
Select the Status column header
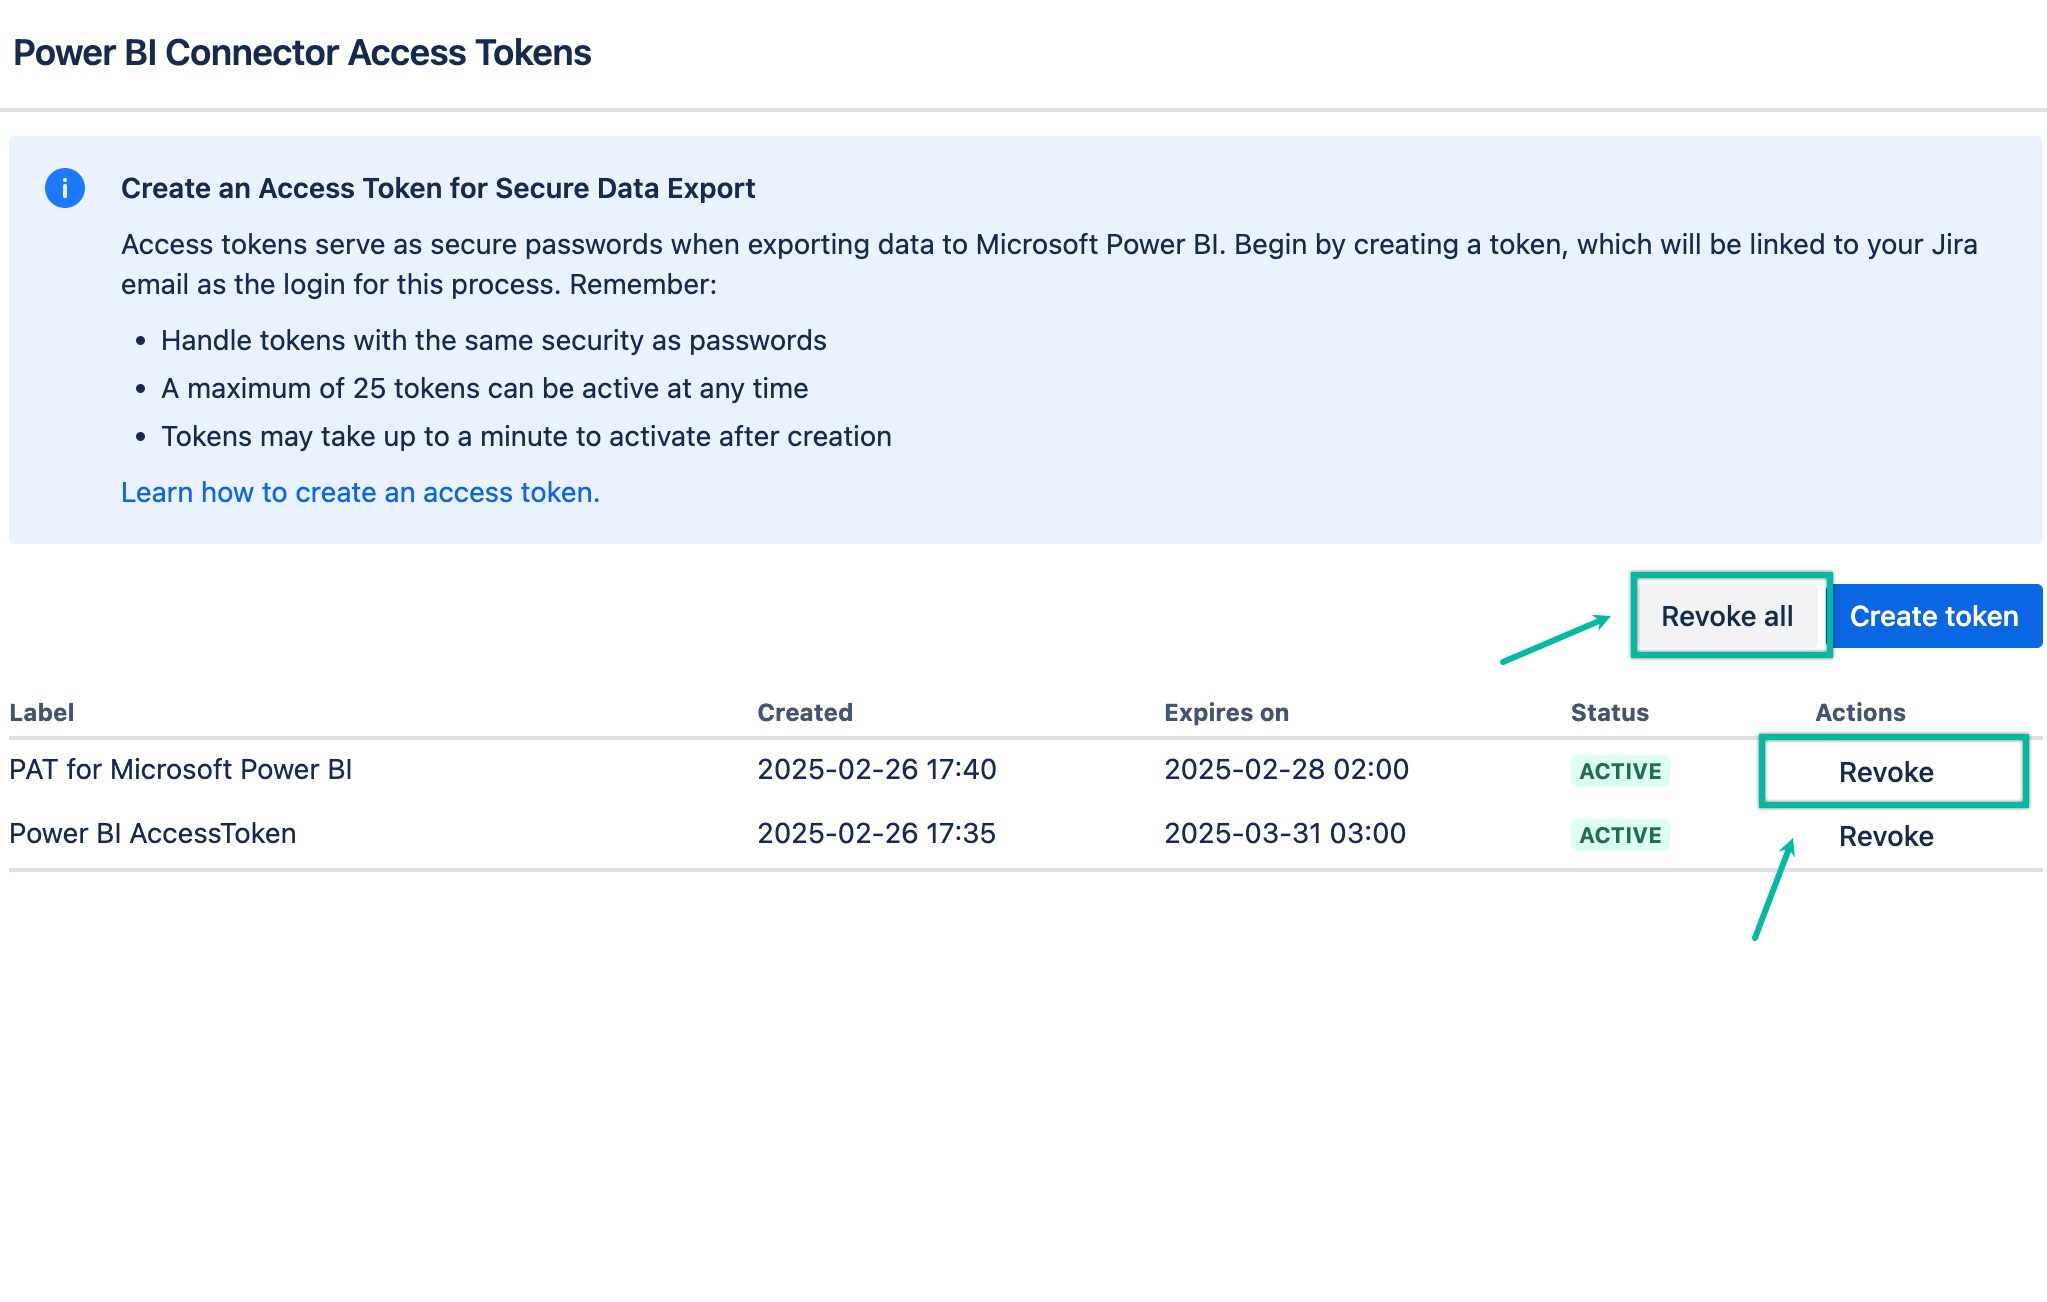[1609, 712]
